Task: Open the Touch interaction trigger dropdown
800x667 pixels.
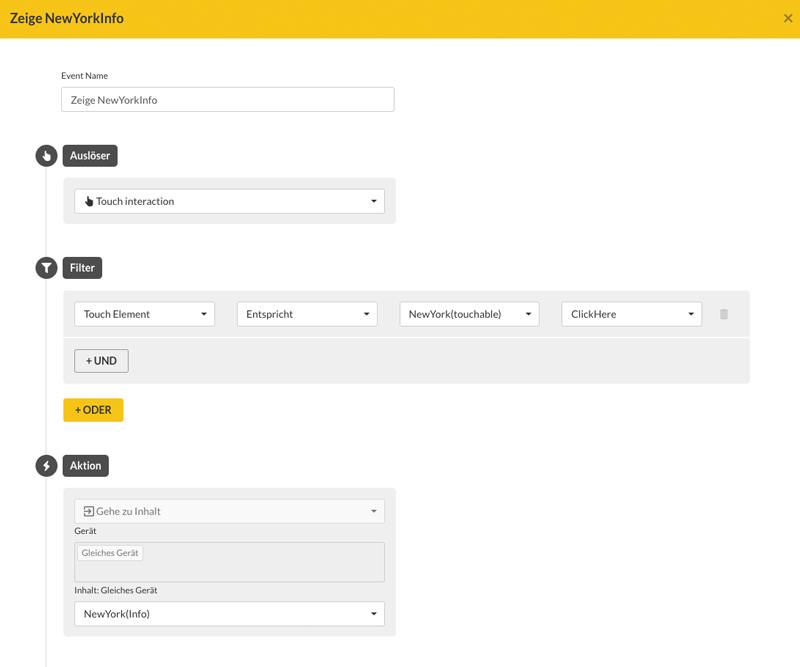Action: click(230, 201)
